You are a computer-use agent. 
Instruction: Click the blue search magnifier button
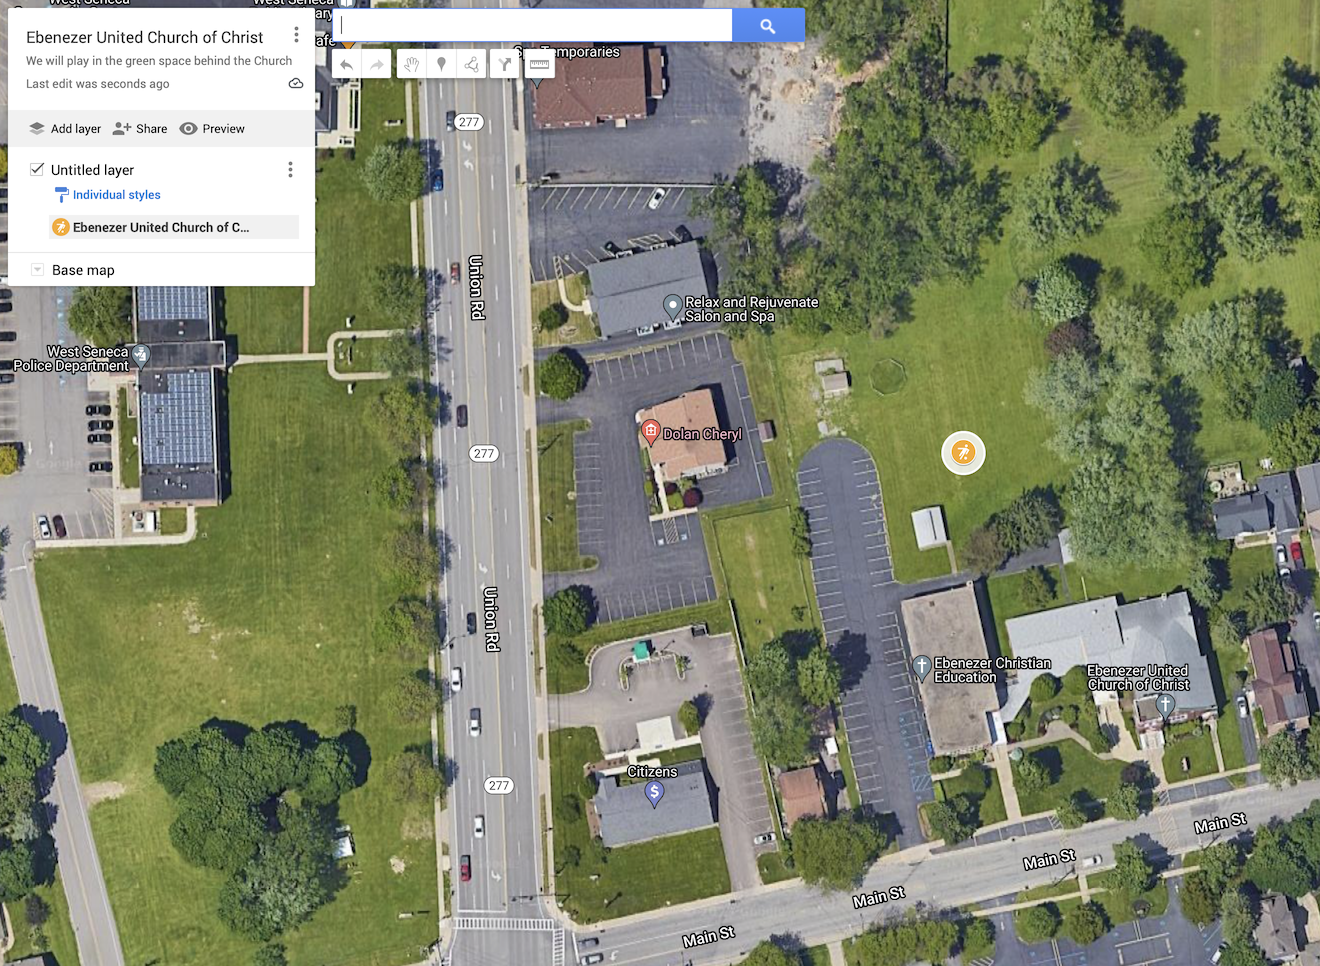pyautogui.click(x=768, y=25)
